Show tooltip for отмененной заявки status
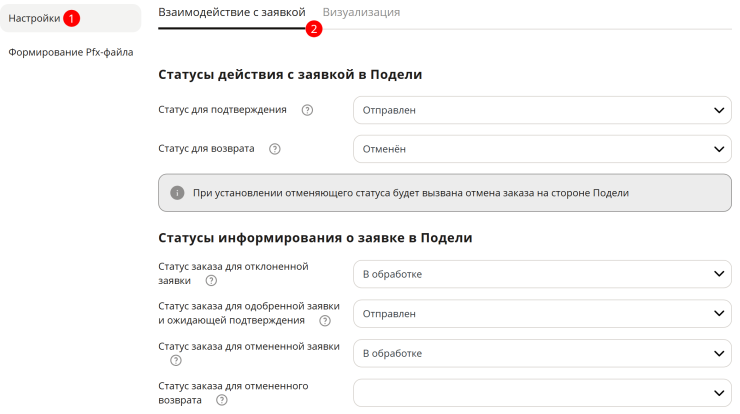The image size is (740, 414). pyautogui.click(x=176, y=360)
